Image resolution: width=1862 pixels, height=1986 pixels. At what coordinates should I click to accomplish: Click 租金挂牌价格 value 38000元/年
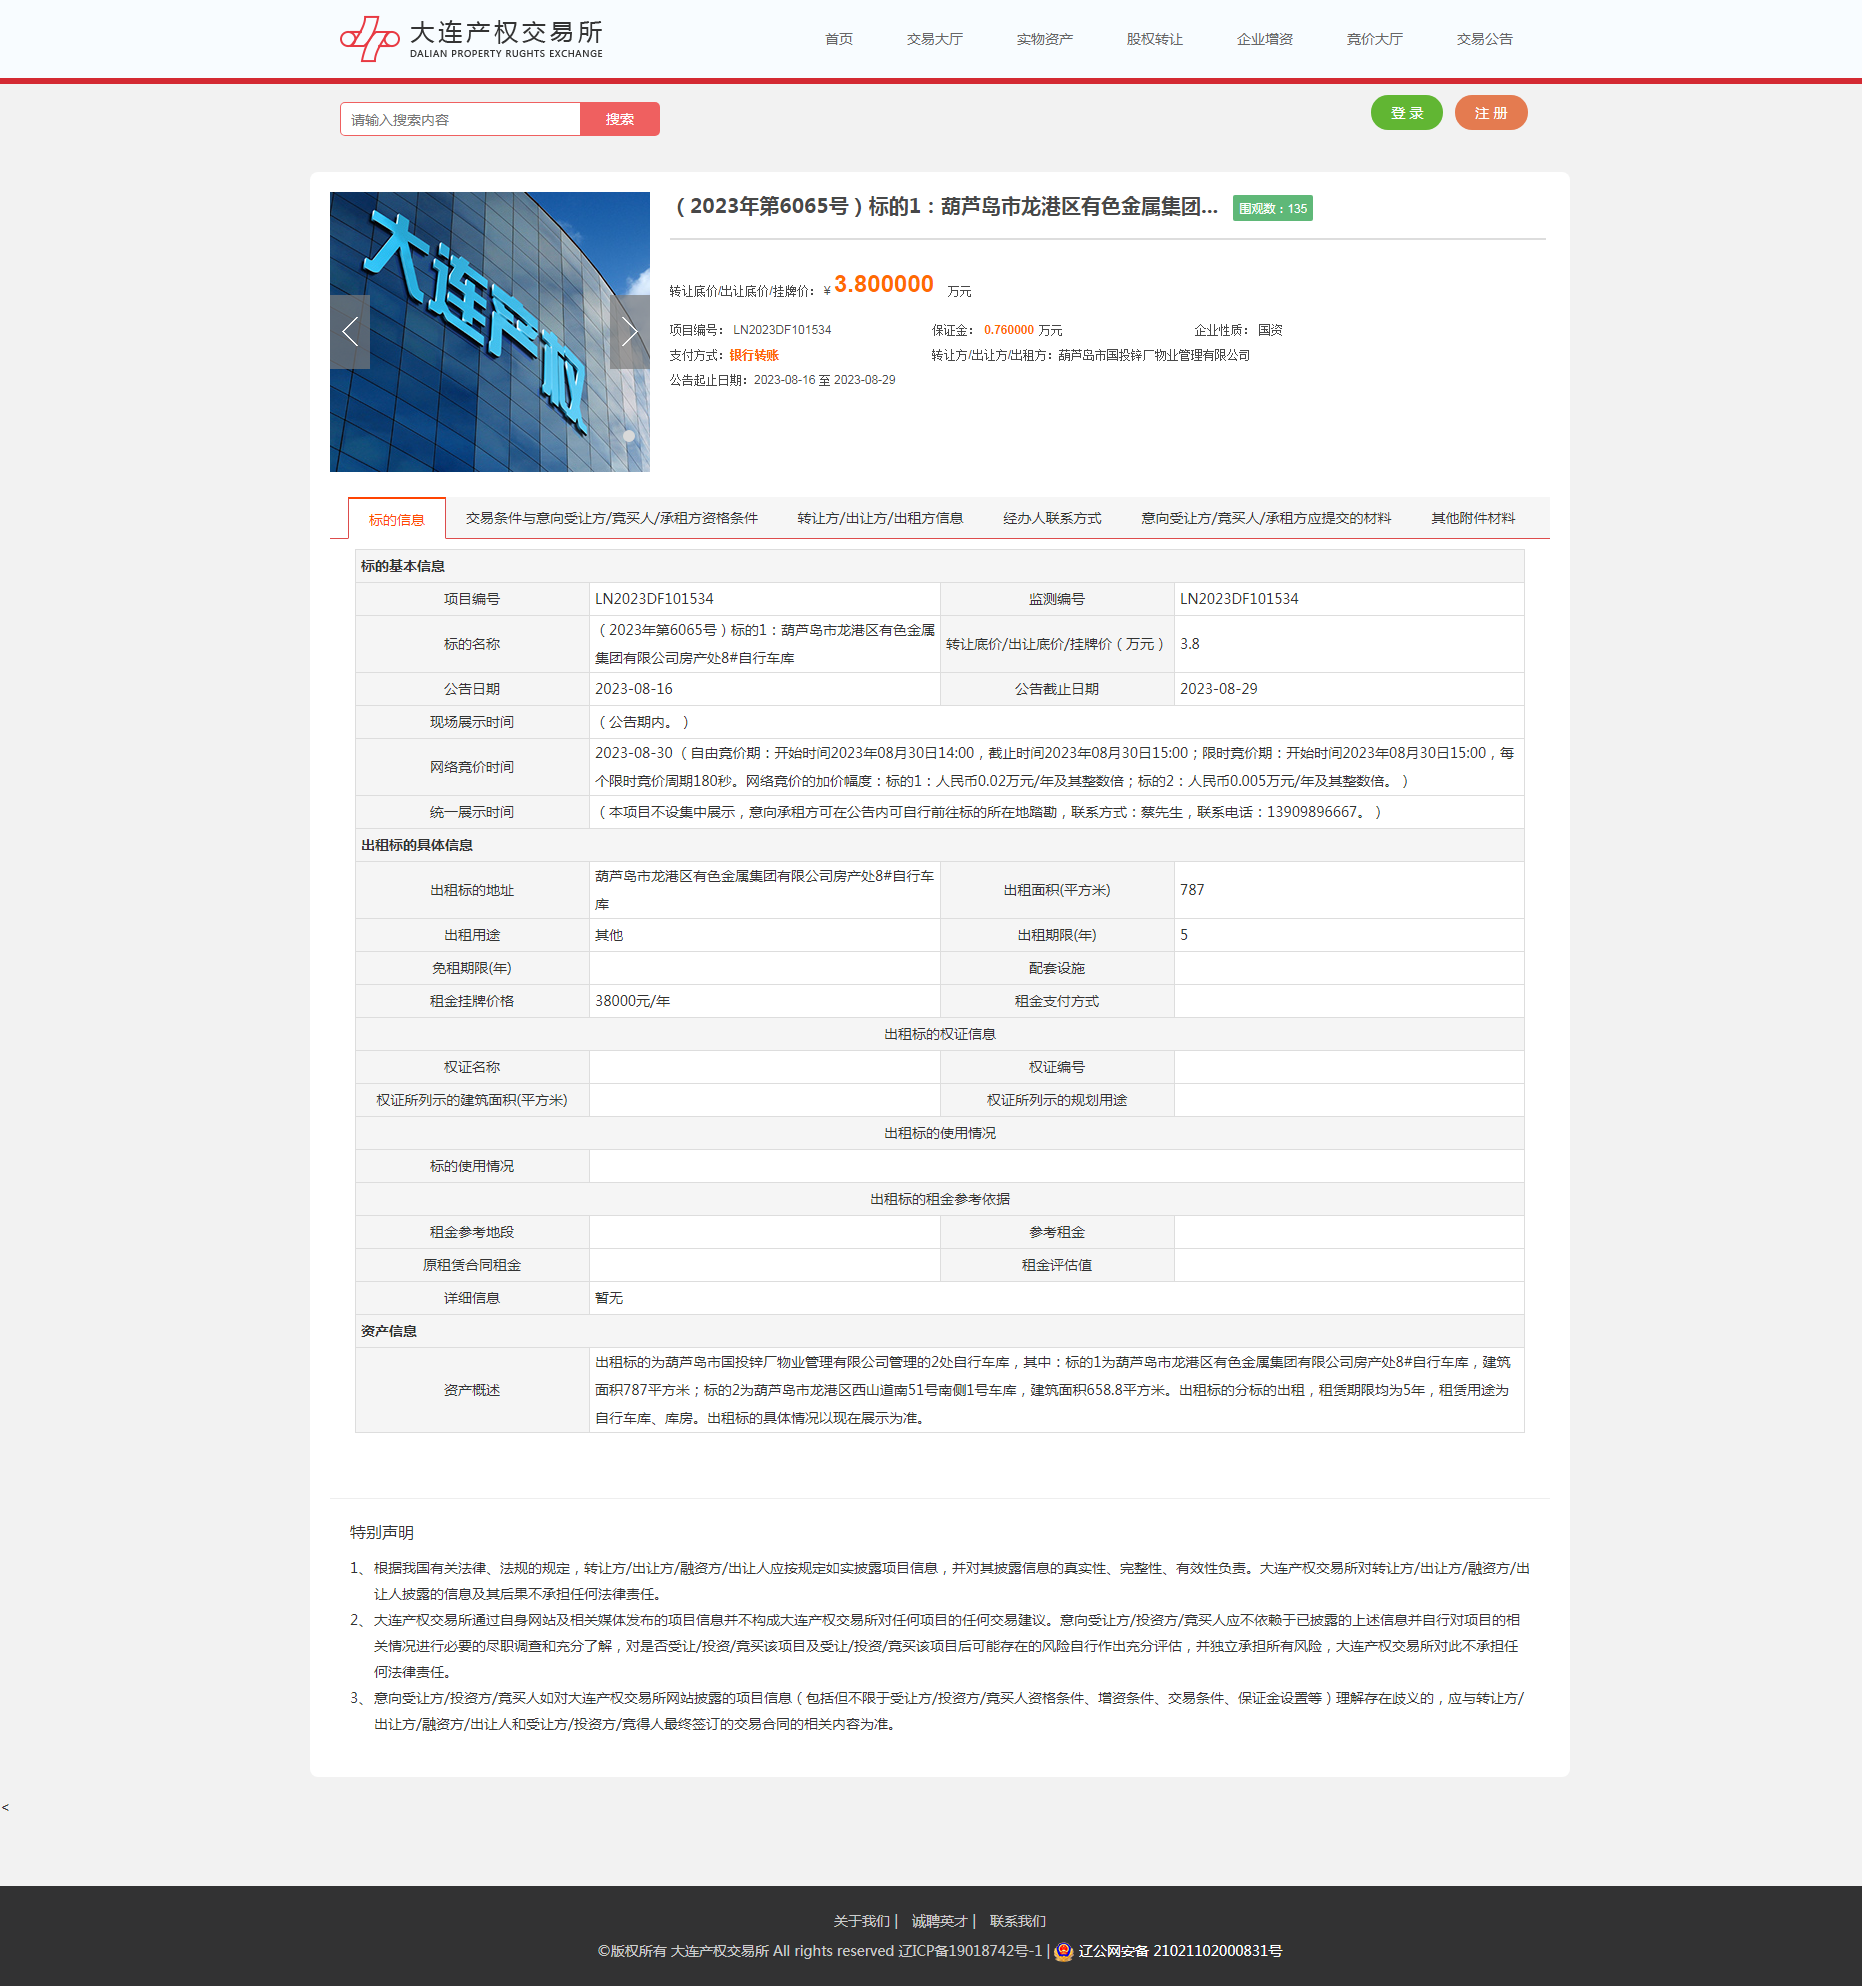(x=633, y=1001)
